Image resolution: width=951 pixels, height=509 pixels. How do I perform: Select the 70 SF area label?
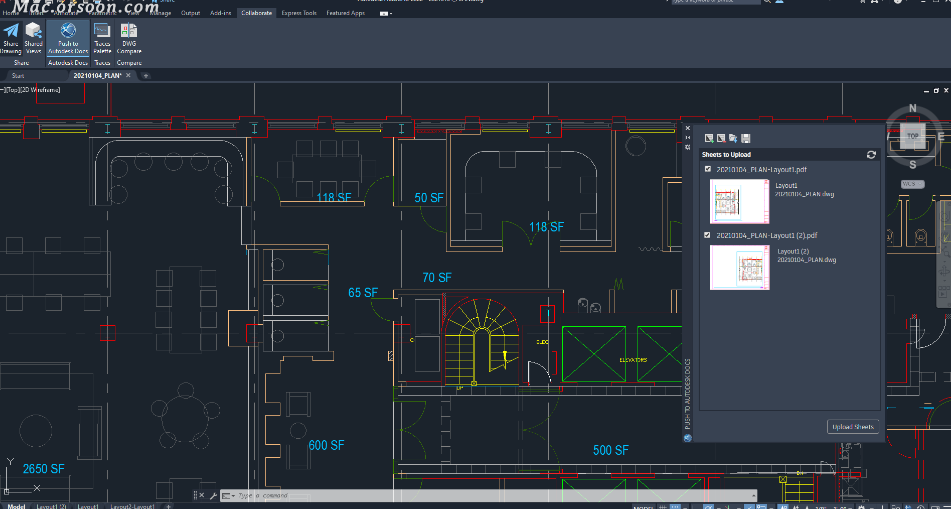click(x=437, y=278)
